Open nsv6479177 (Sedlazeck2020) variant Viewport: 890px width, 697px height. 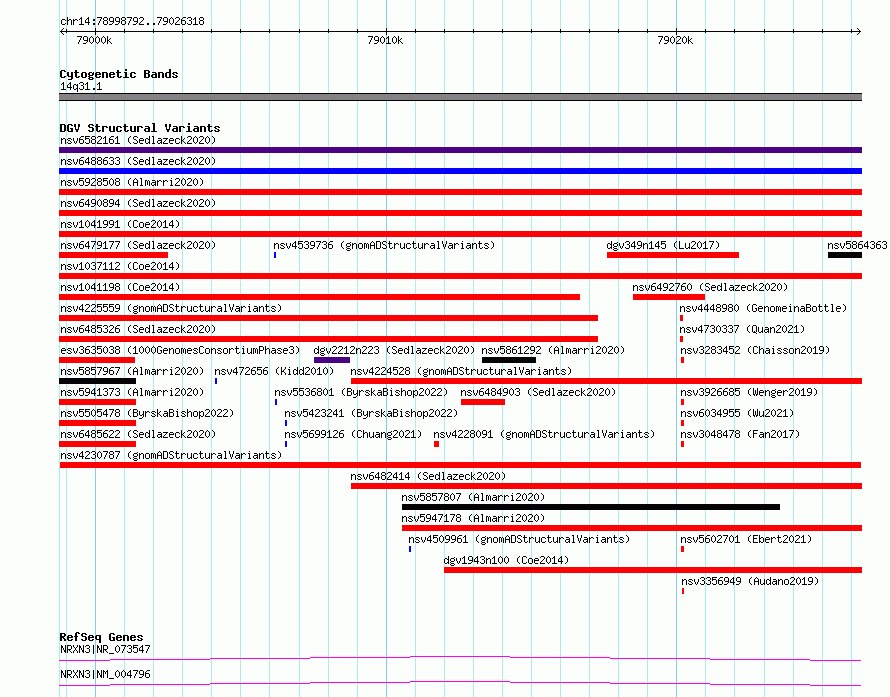138,245
